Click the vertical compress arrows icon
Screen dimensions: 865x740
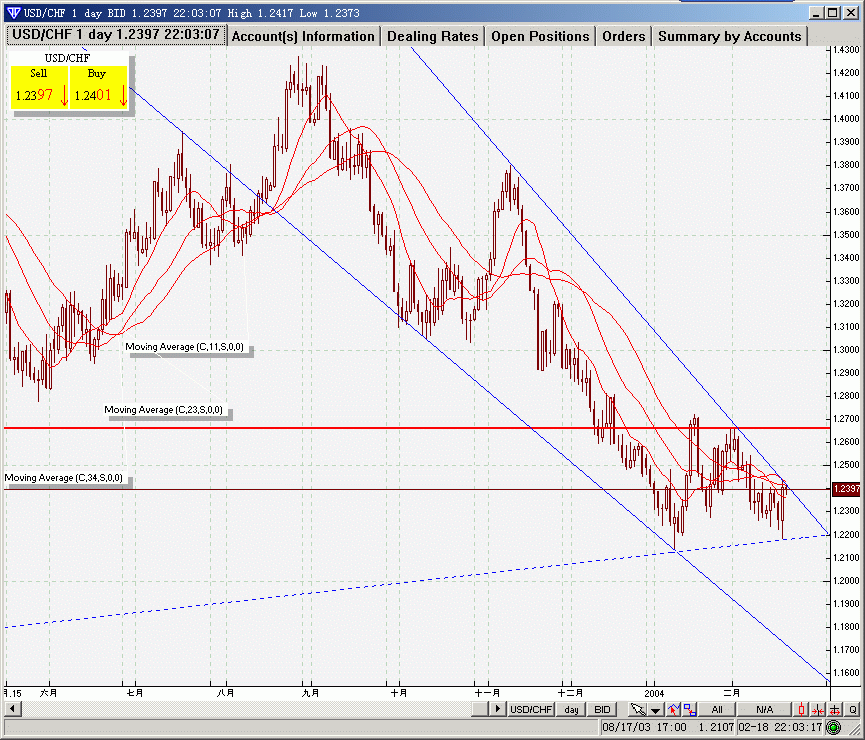[x=835, y=709]
